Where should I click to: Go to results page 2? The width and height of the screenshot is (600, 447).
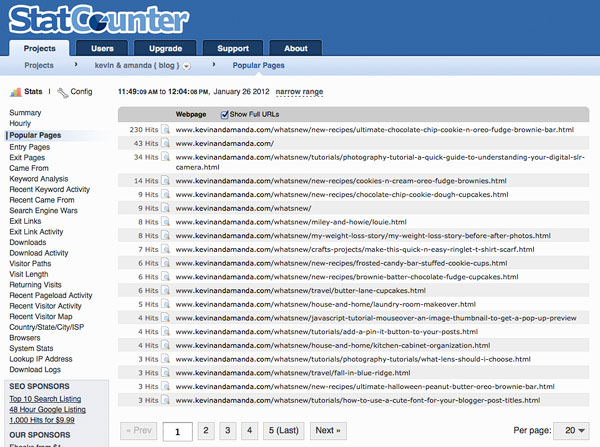coord(206,431)
